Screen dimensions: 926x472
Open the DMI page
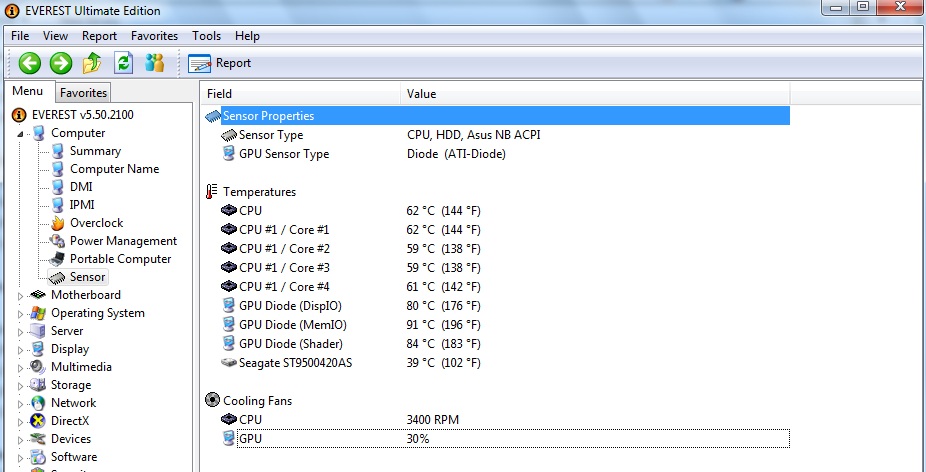point(81,187)
